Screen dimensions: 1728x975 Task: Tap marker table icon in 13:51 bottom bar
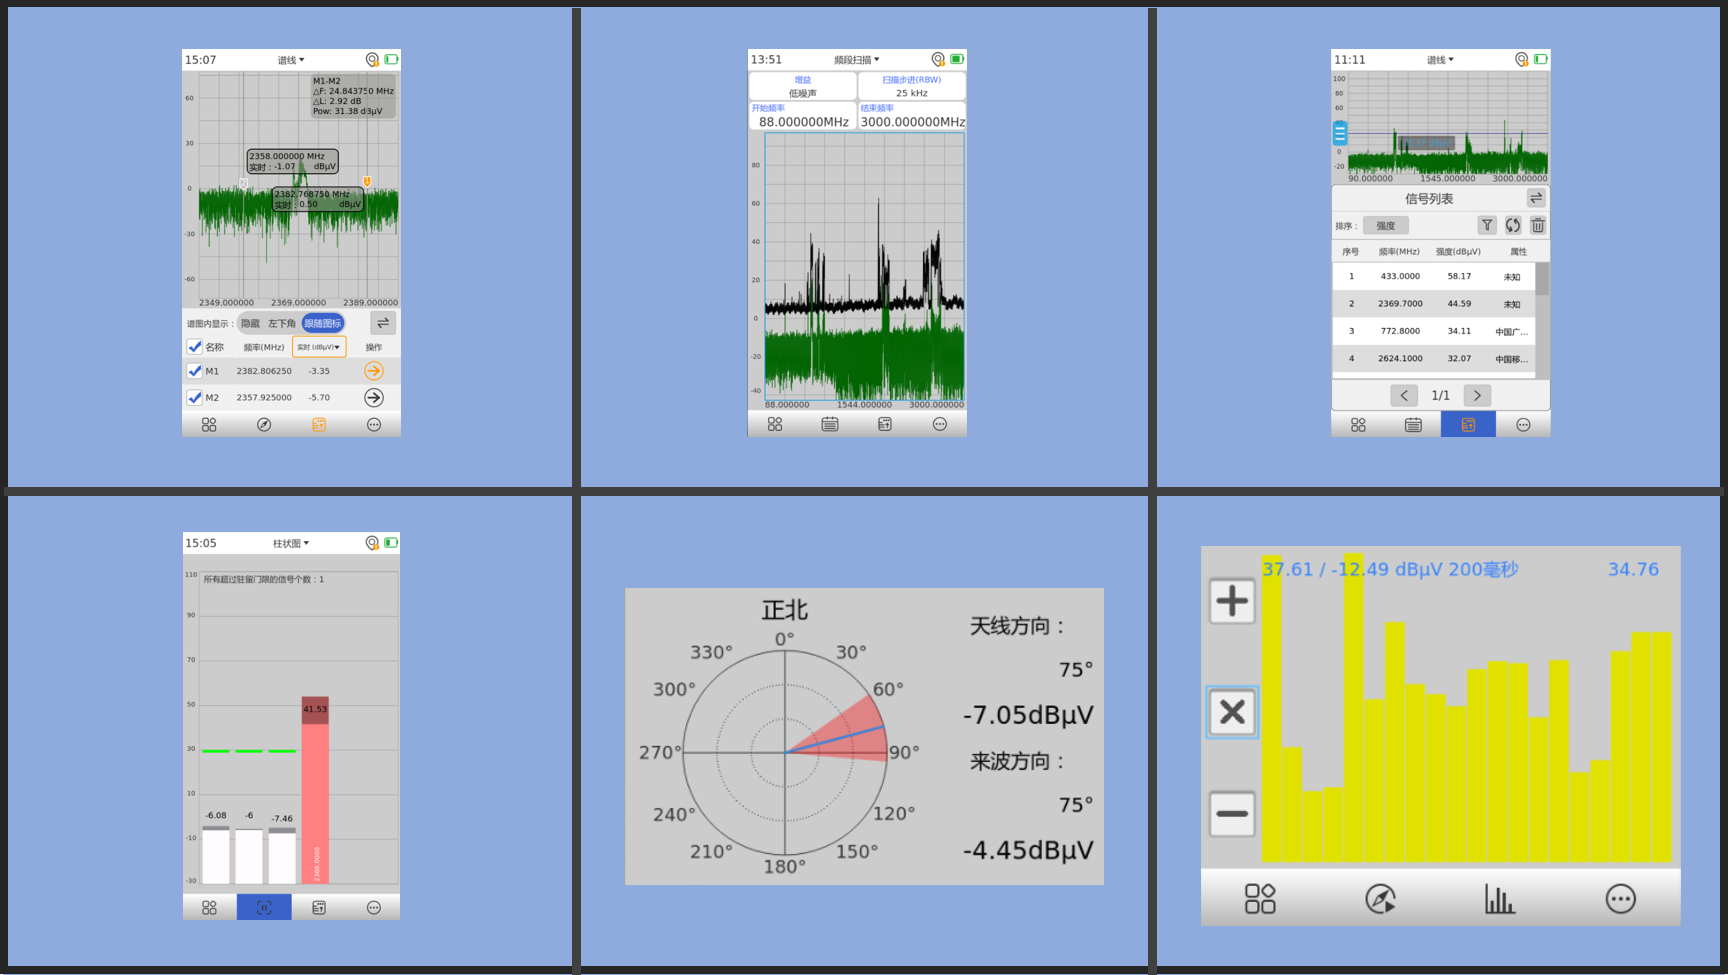pos(885,424)
